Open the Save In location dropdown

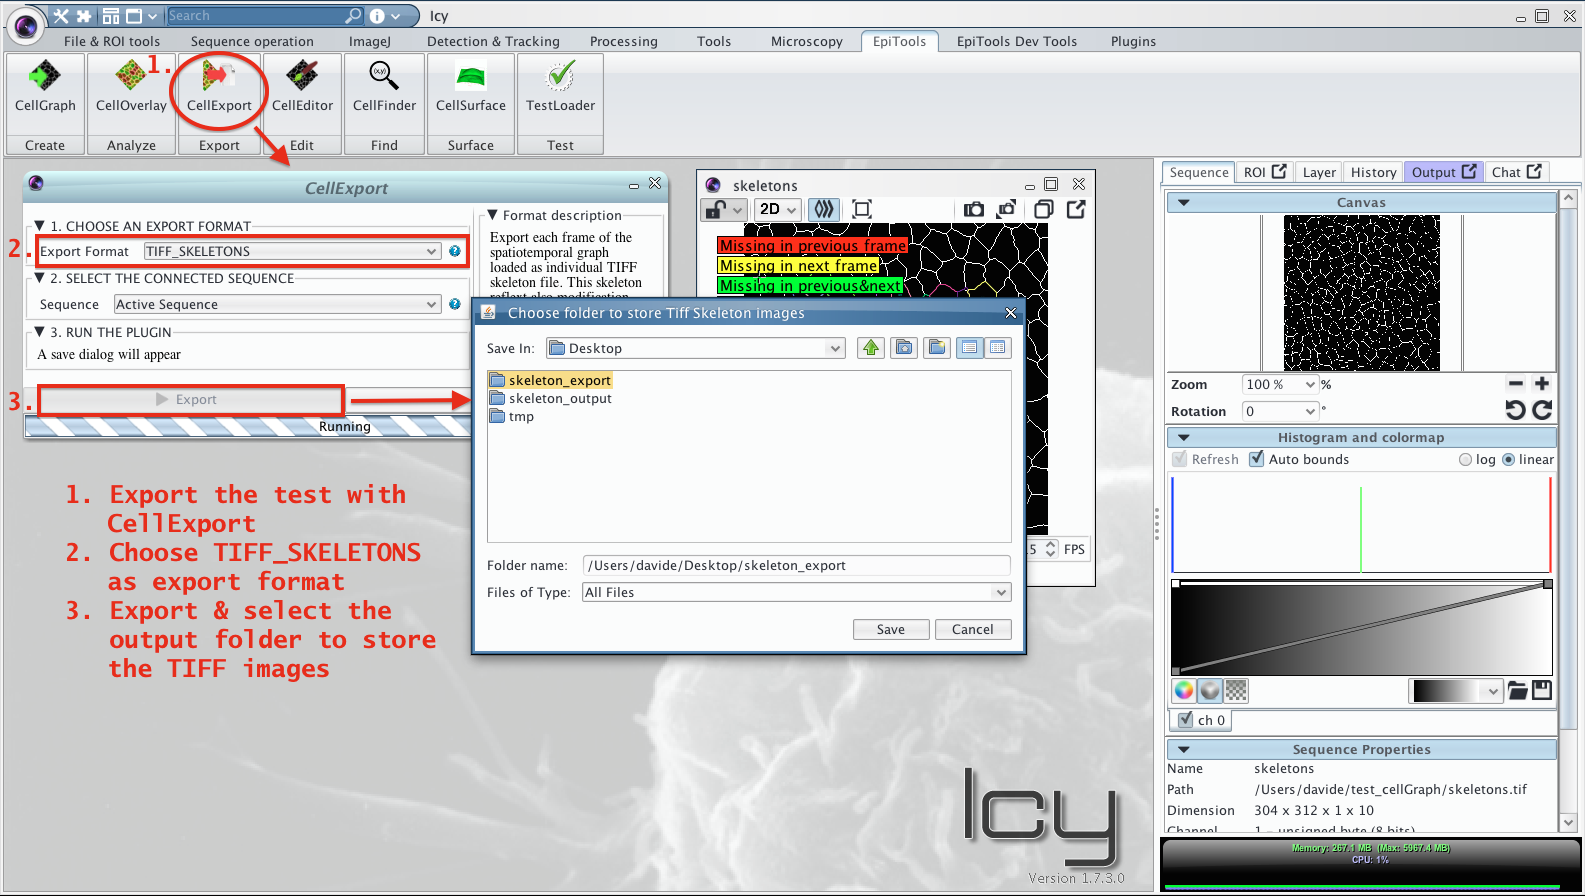click(x=696, y=348)
